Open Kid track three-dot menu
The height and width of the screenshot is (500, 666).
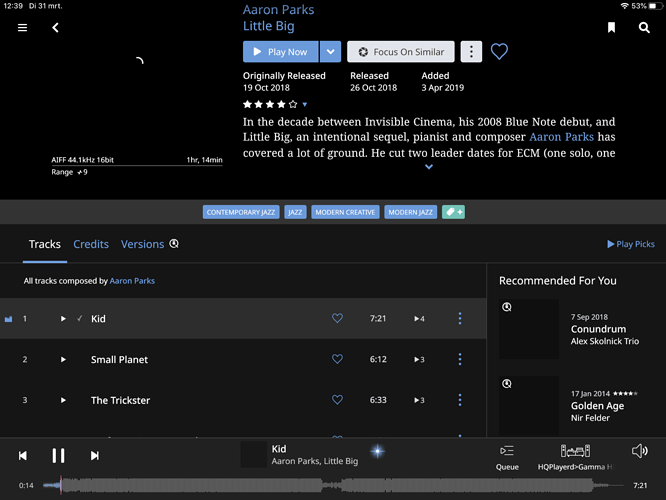click(460, 318)
